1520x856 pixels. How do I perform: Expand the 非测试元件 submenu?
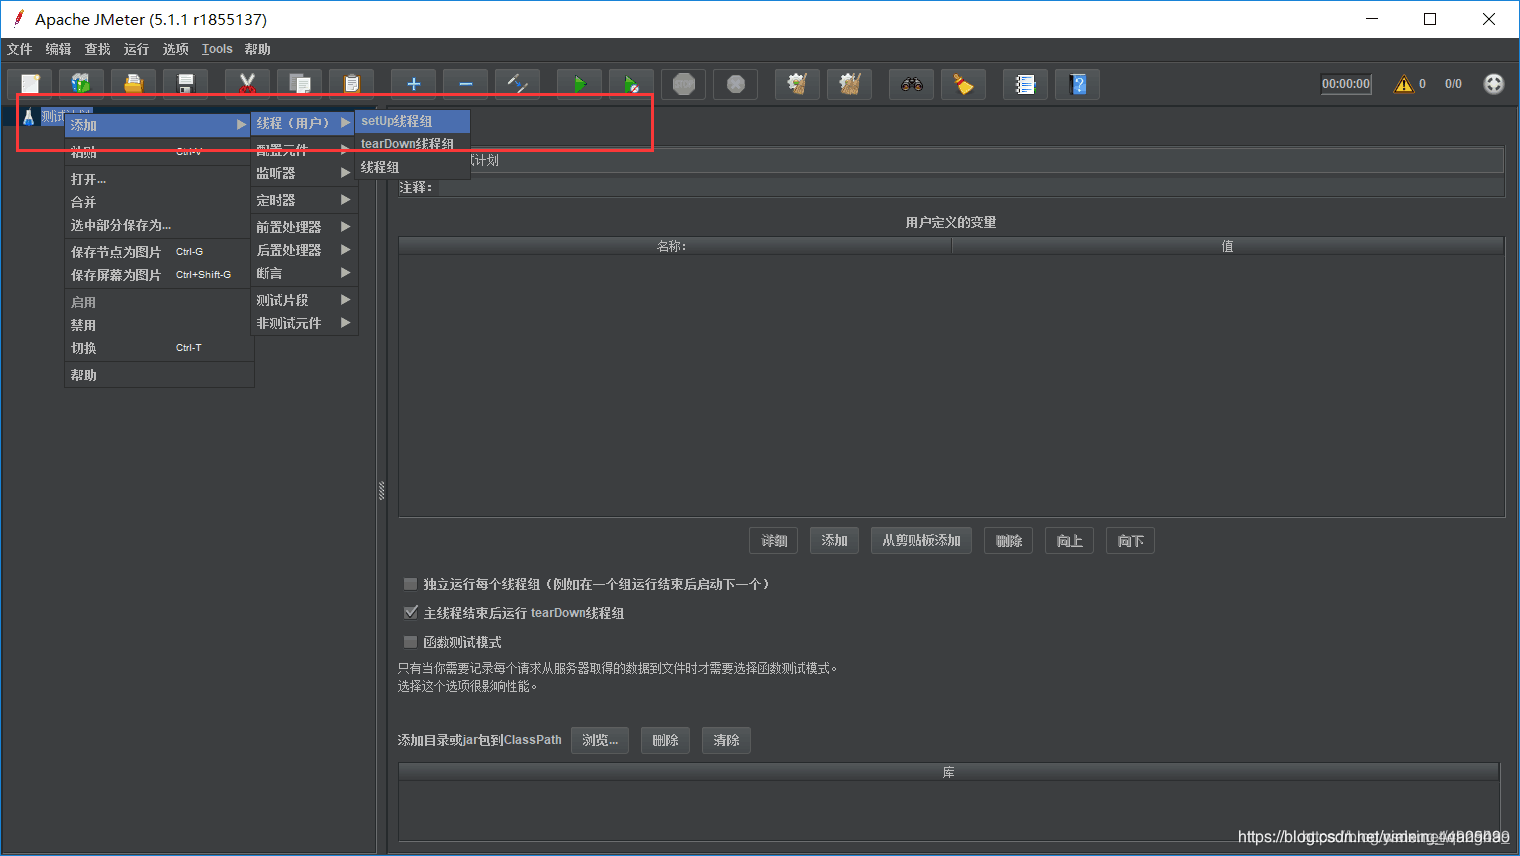(x=304, y=323)
